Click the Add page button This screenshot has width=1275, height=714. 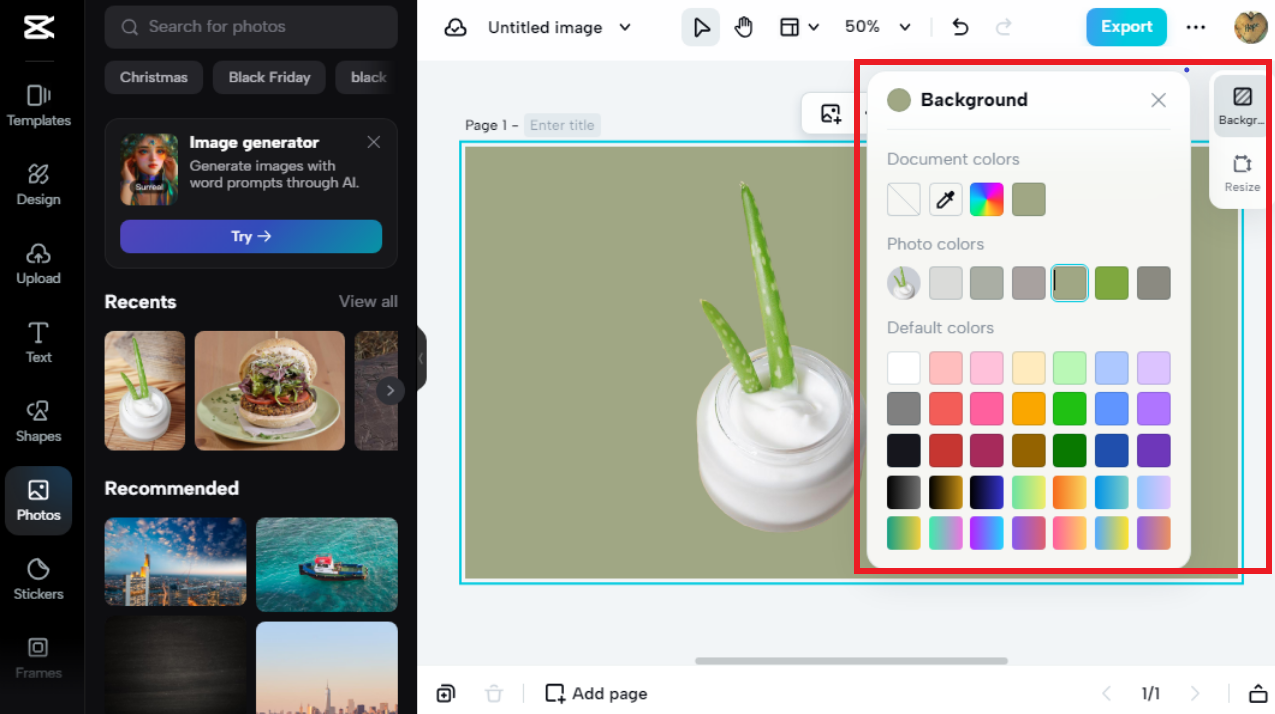[x=596, y=693]
